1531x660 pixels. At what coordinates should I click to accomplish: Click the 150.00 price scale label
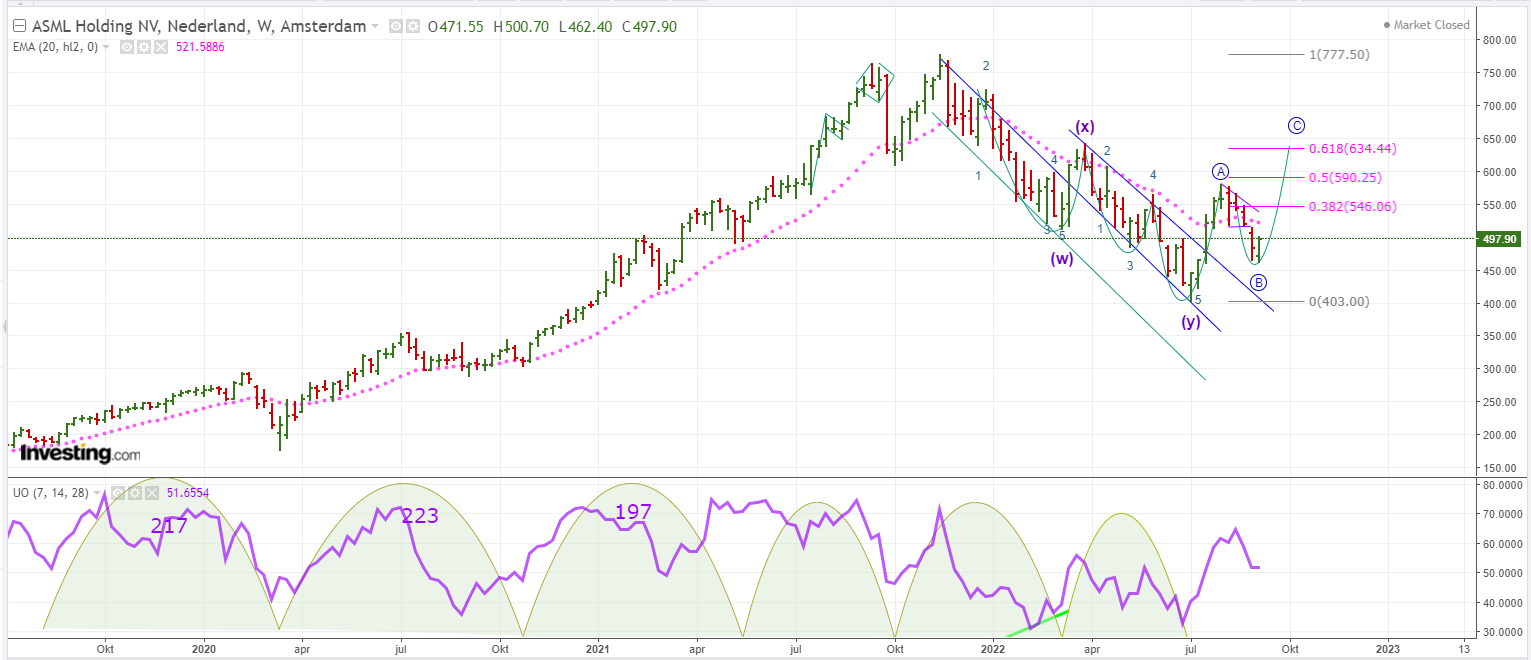pyautogui.click(x=1500, y=468)
